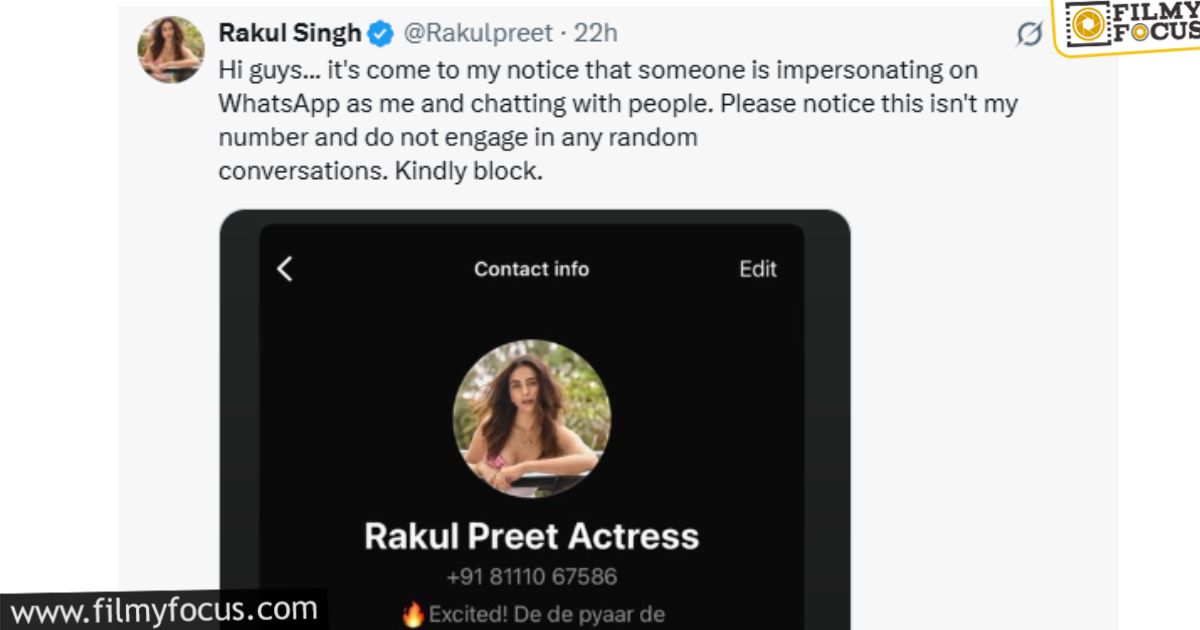The image size is (1200, 630).
Task: Open Rakul Singh's tweet avatar
Action: (172, 50)
